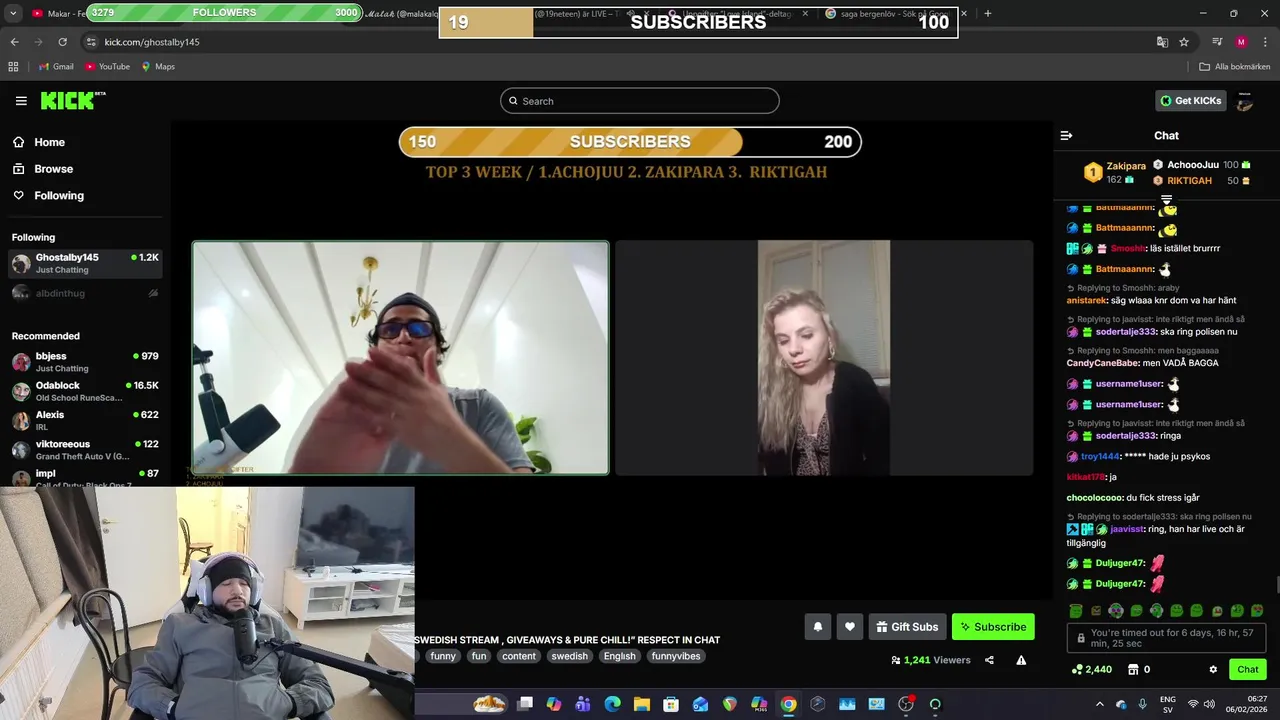Click AchoooJuu leaderboard entry
This screenshot has height=720, width=1280.
pyautogui.click(x=1201, y=165)
